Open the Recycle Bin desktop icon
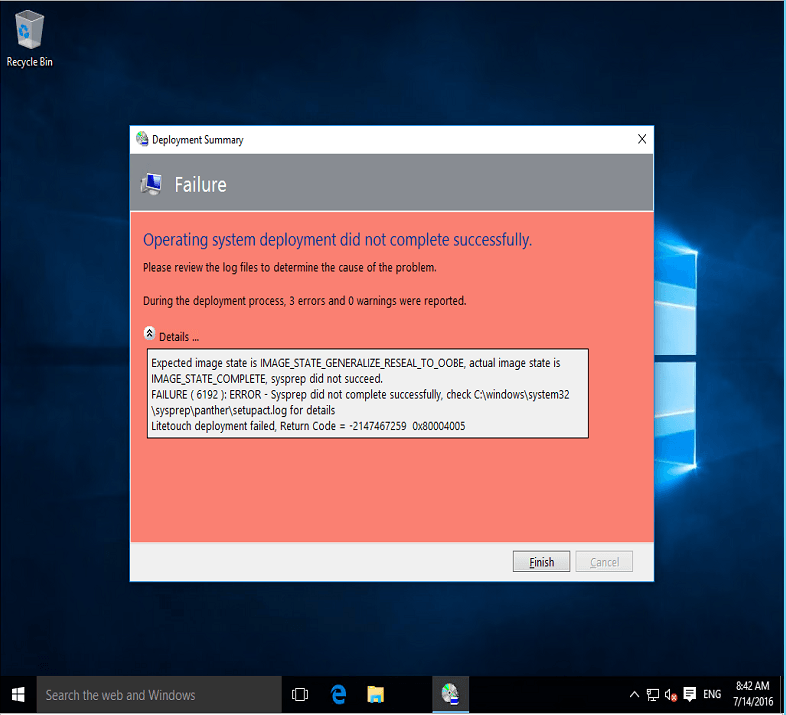 (29, 39)
